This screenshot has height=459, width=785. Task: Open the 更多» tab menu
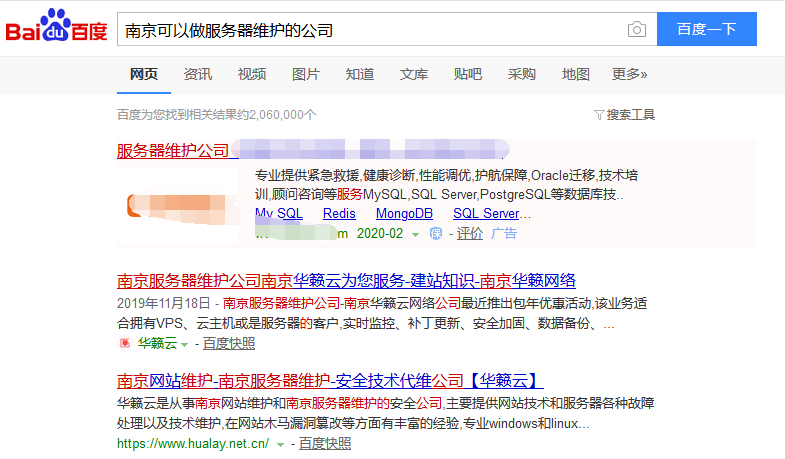click(x=629, y=74)
